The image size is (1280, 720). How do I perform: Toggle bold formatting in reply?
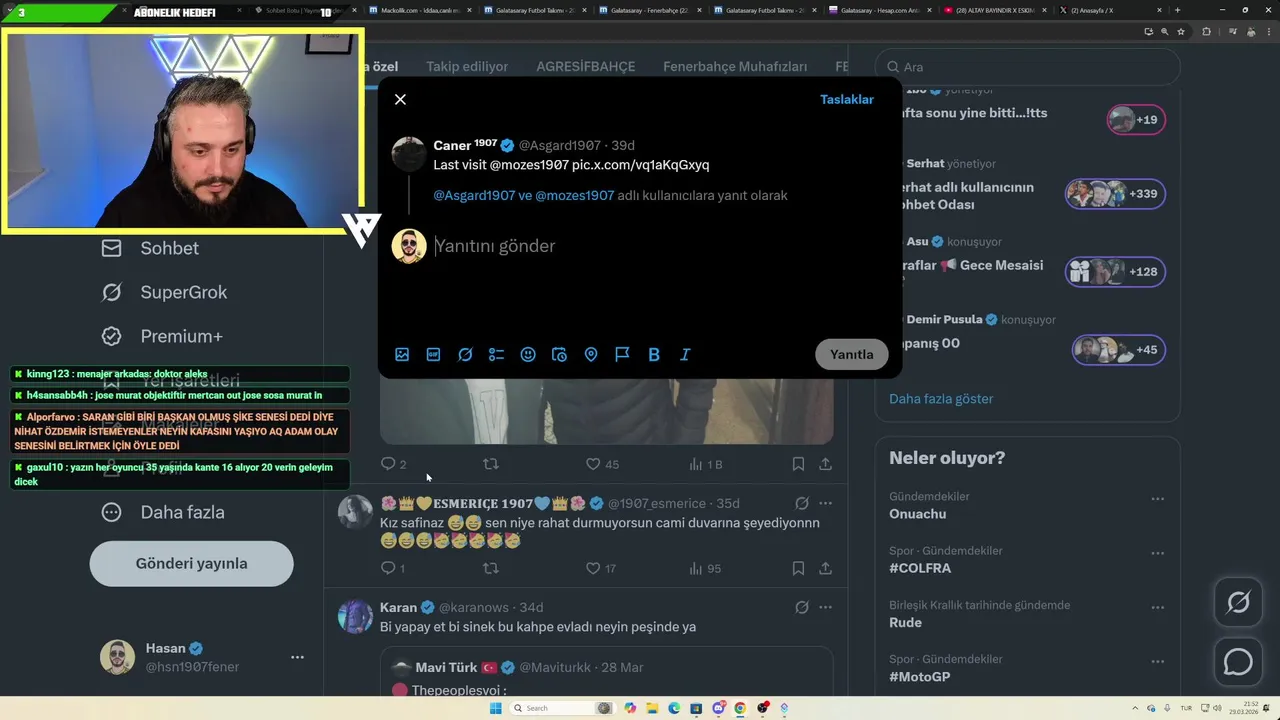point(654,354)
